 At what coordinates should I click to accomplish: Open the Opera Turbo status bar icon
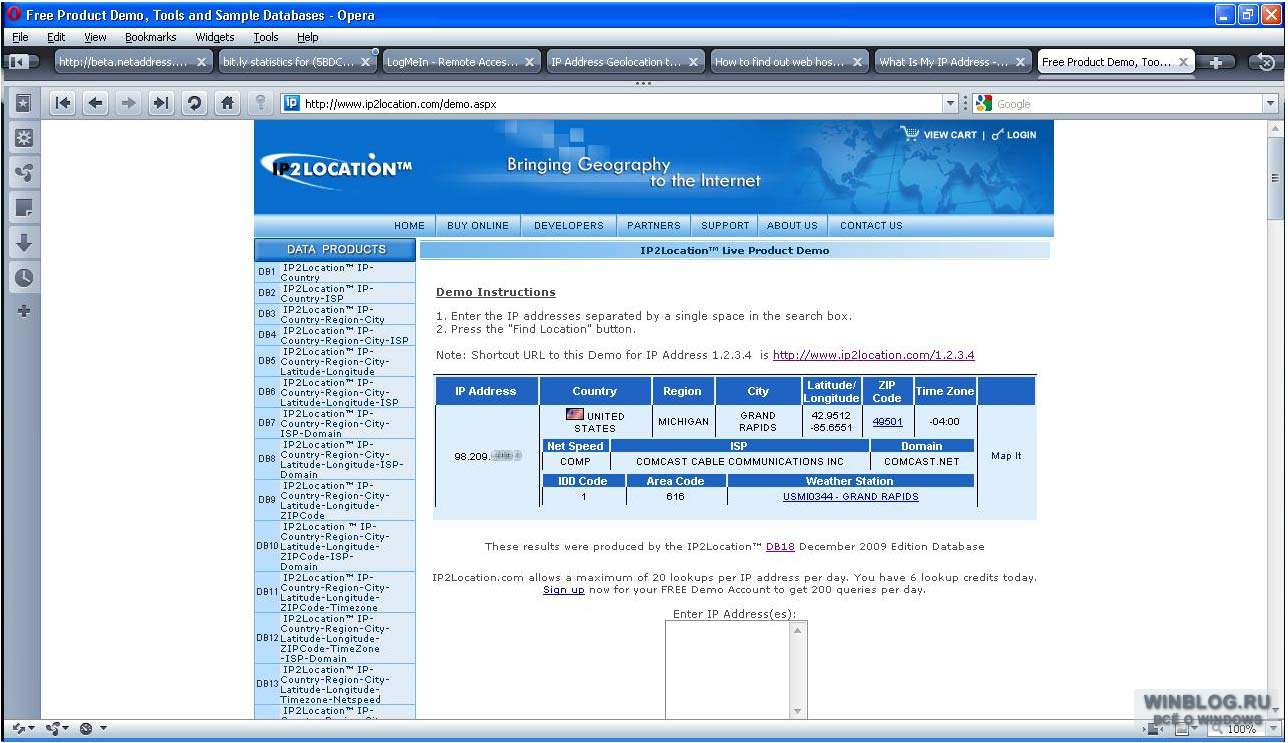point(86,728)
